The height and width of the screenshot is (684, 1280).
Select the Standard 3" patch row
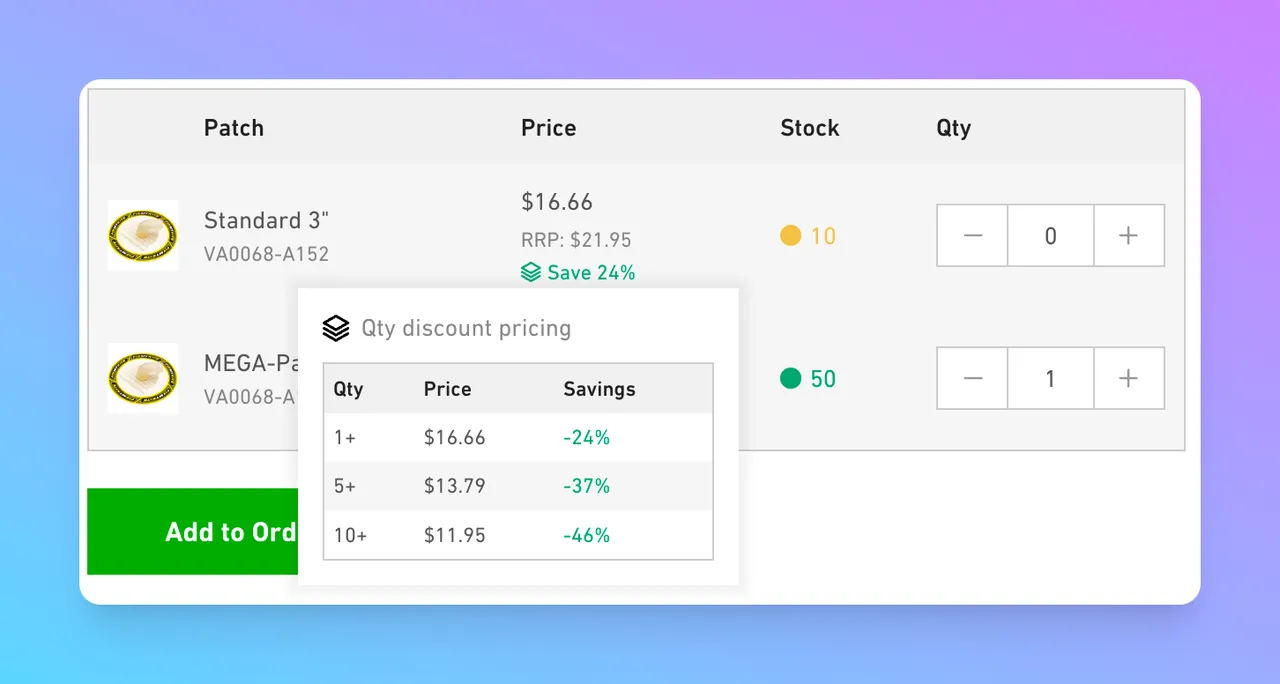coord(266,220)
